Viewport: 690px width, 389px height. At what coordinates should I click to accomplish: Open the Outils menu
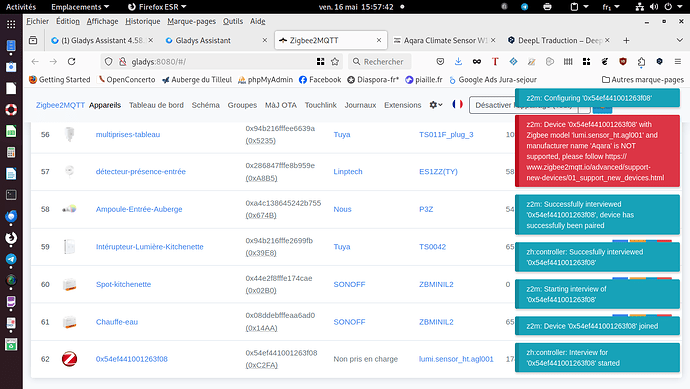tap(233, 21)
